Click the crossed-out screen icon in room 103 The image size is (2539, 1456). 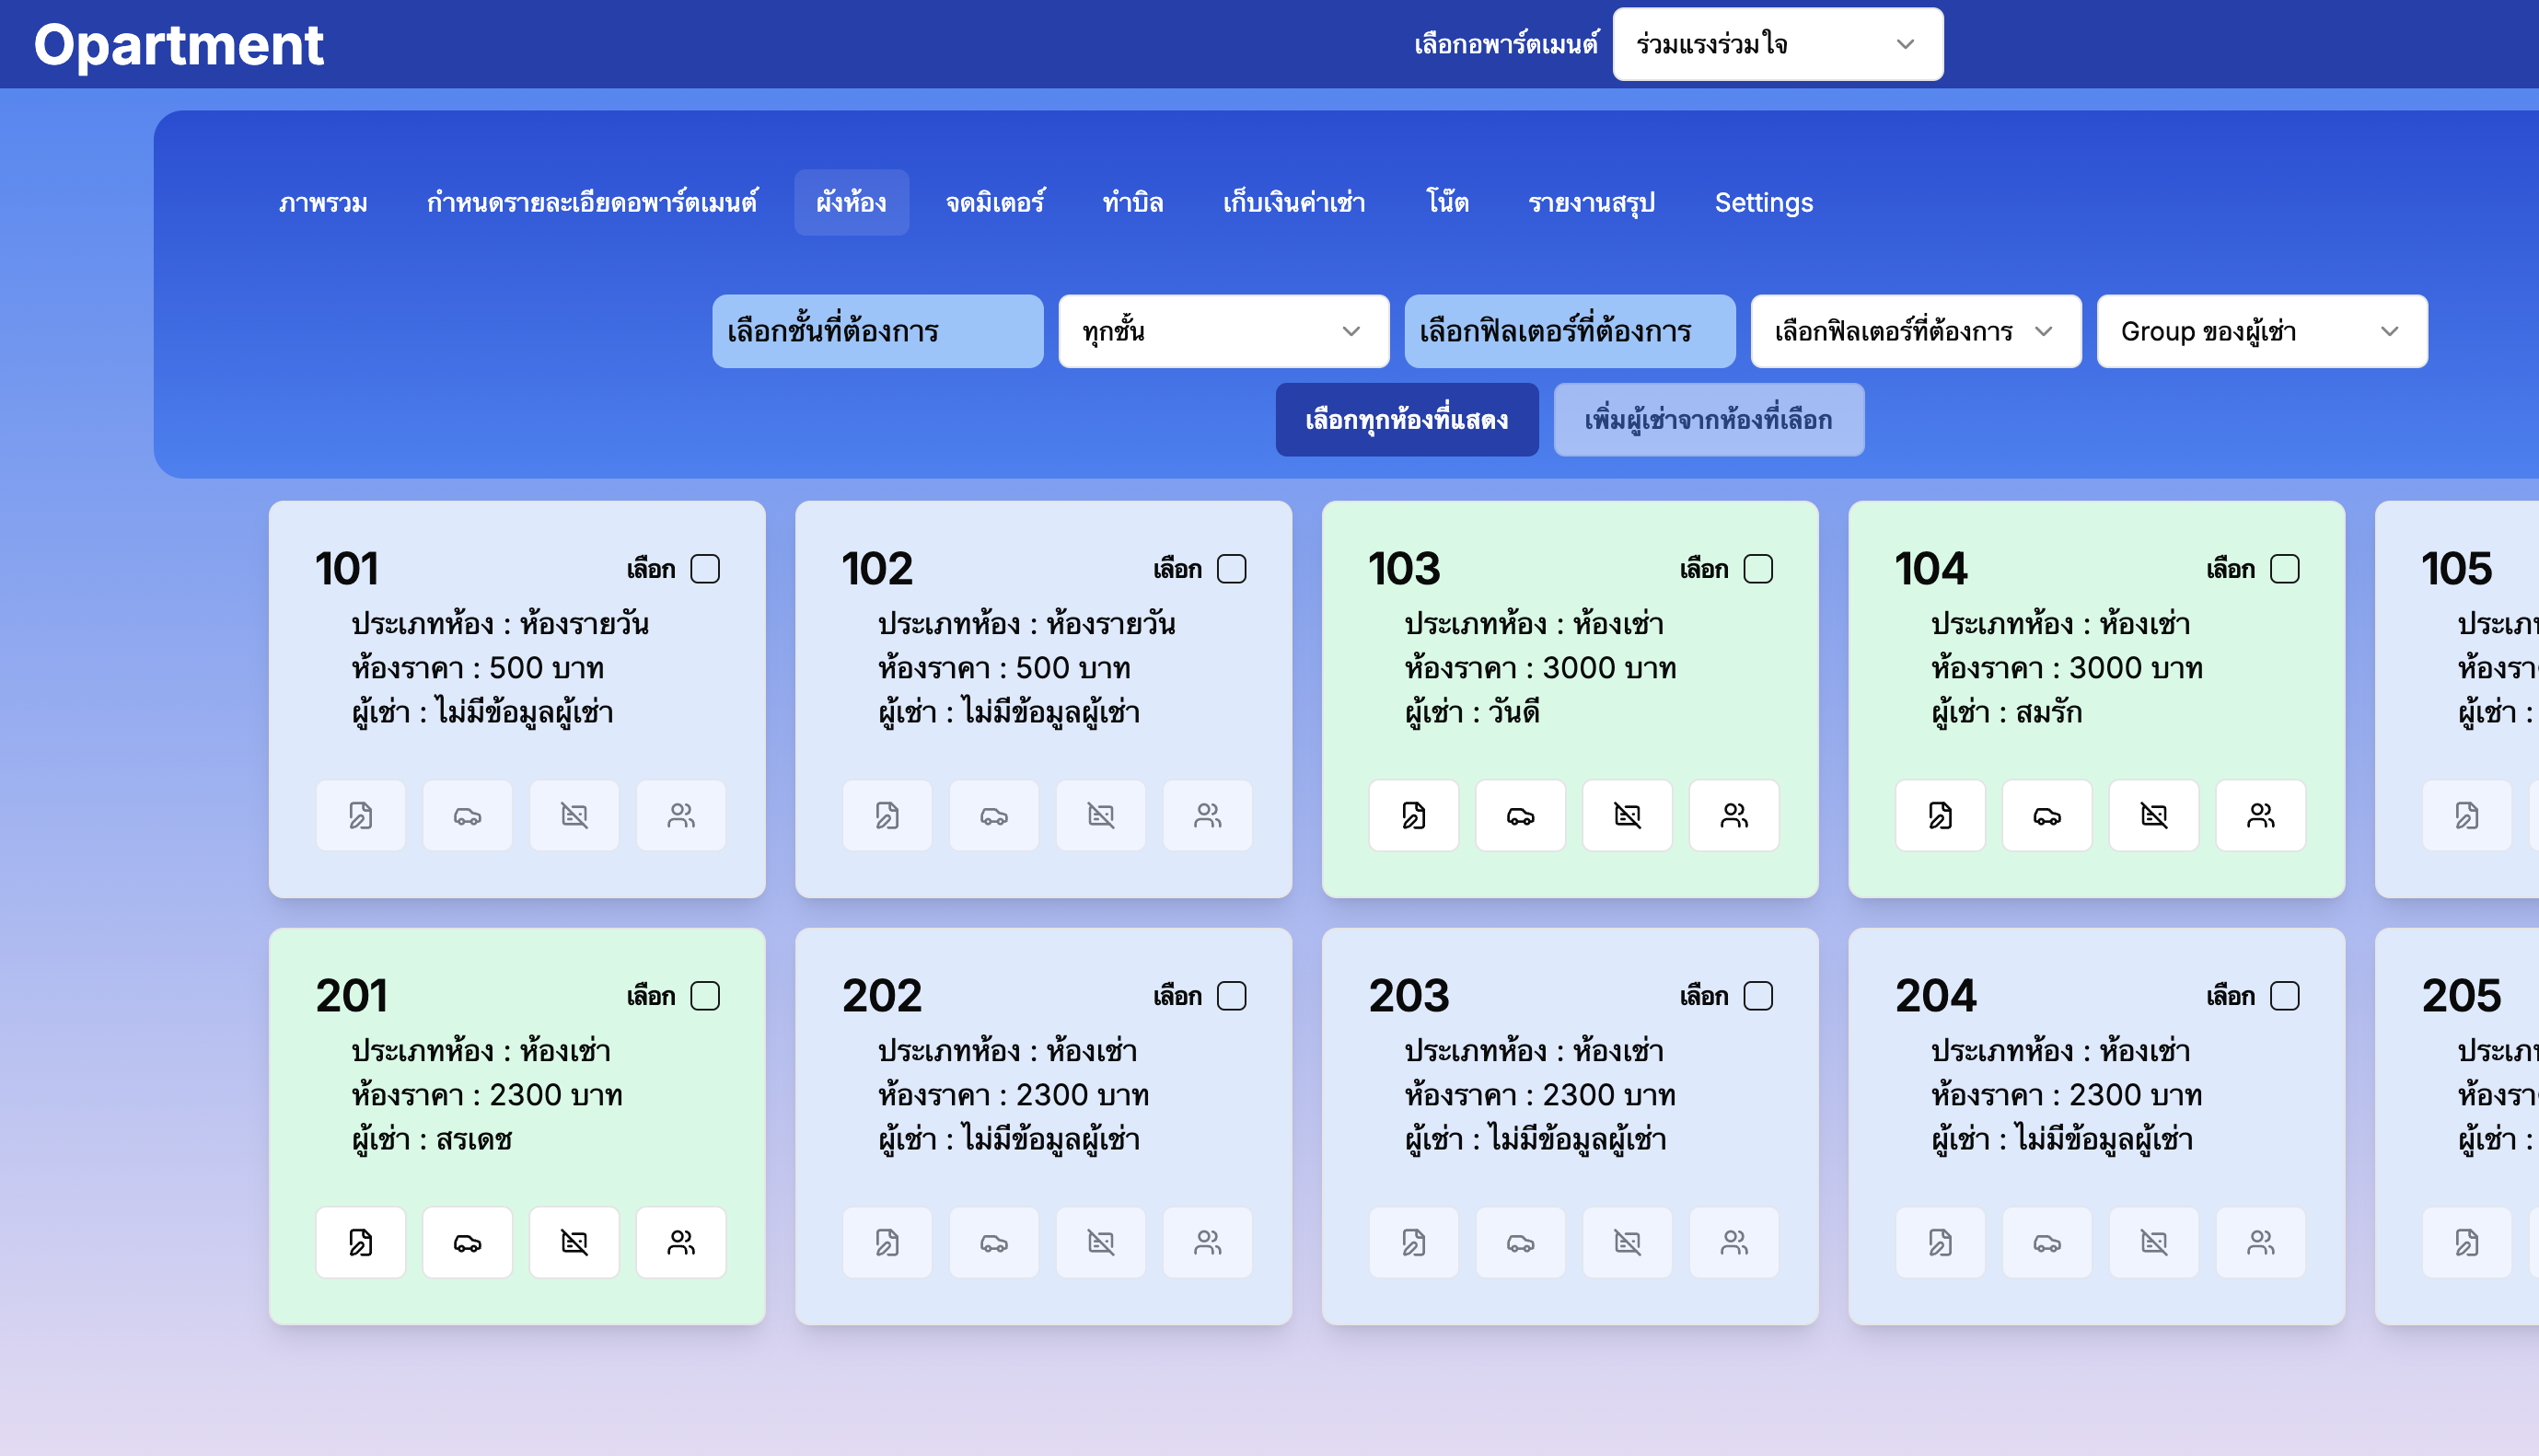(1627, 815)
